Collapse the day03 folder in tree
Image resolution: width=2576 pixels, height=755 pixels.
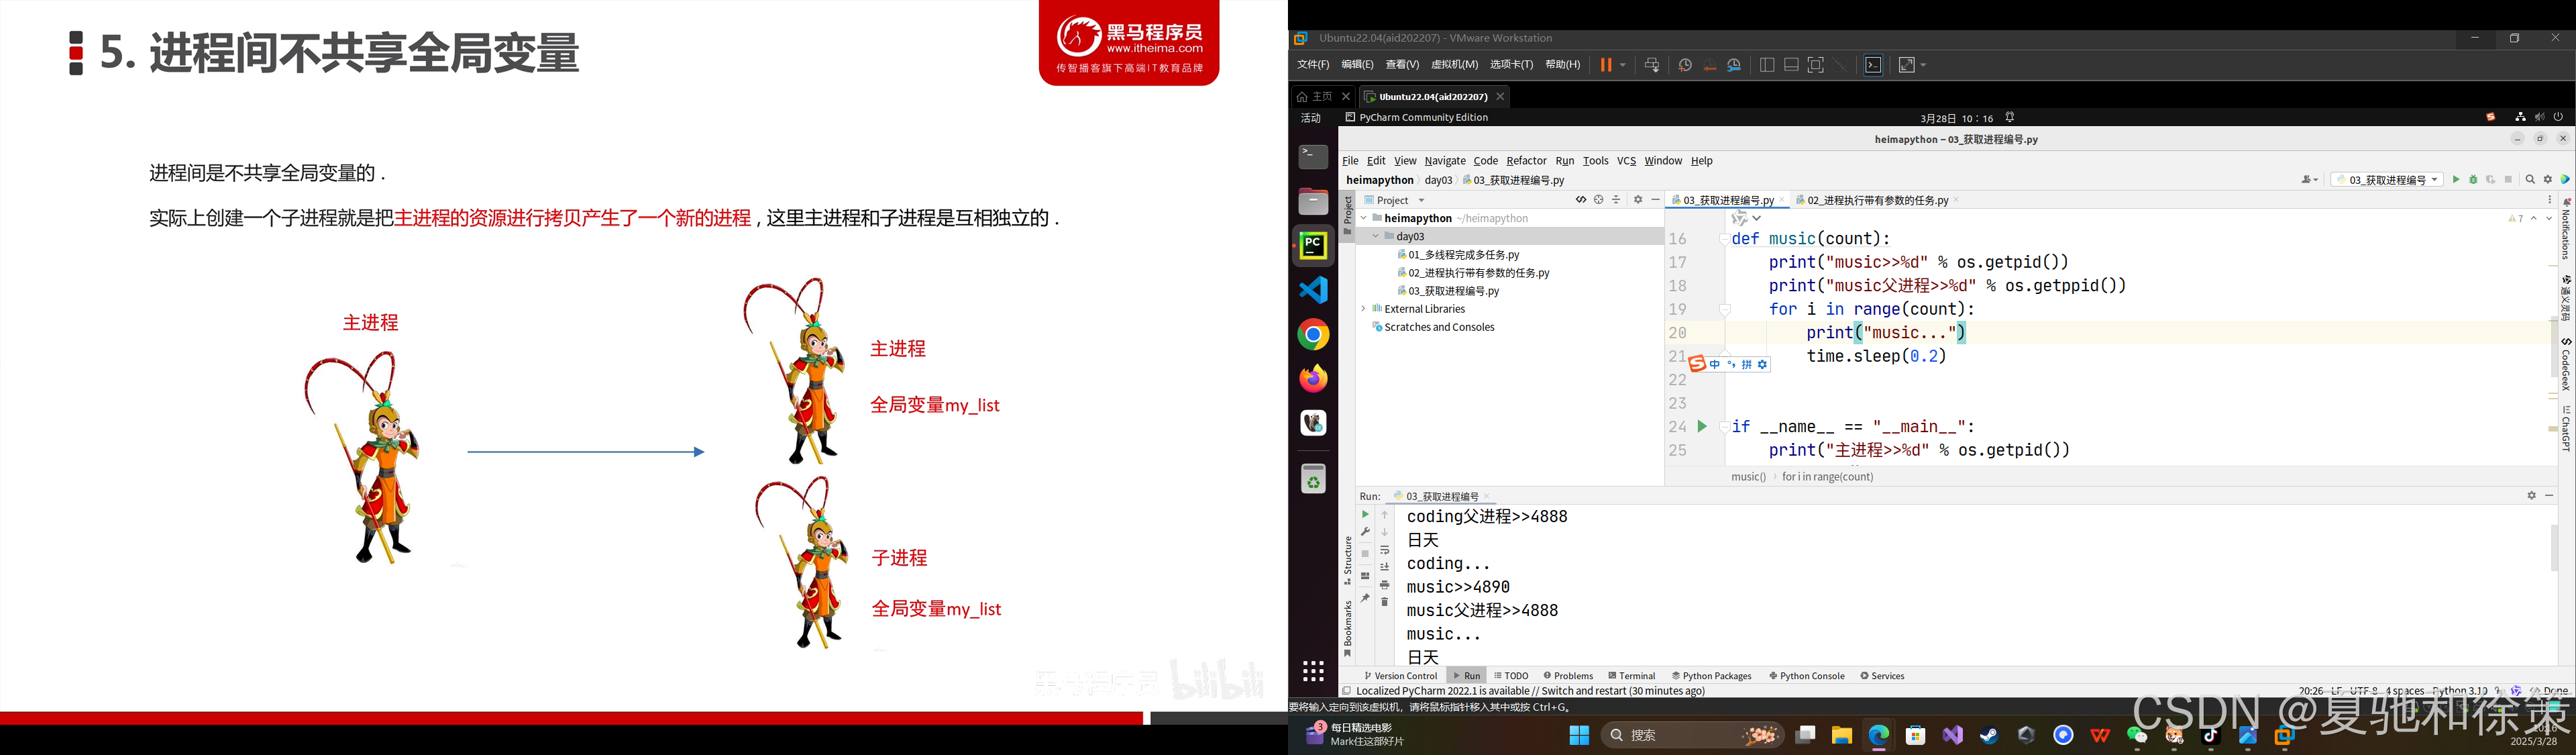(1376, 237)
